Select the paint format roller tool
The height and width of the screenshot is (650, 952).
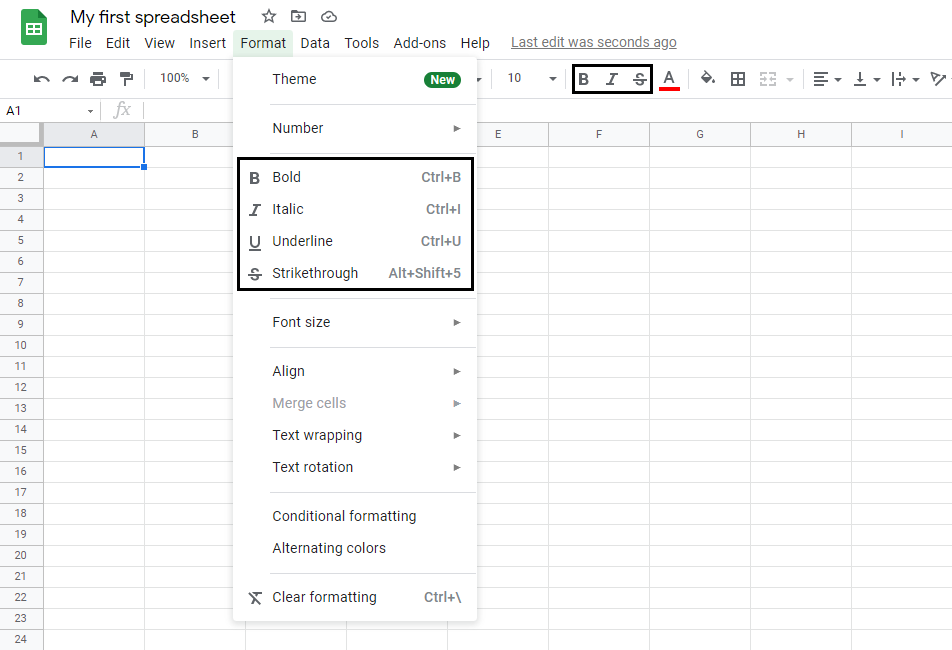click(x=126, y=79)
